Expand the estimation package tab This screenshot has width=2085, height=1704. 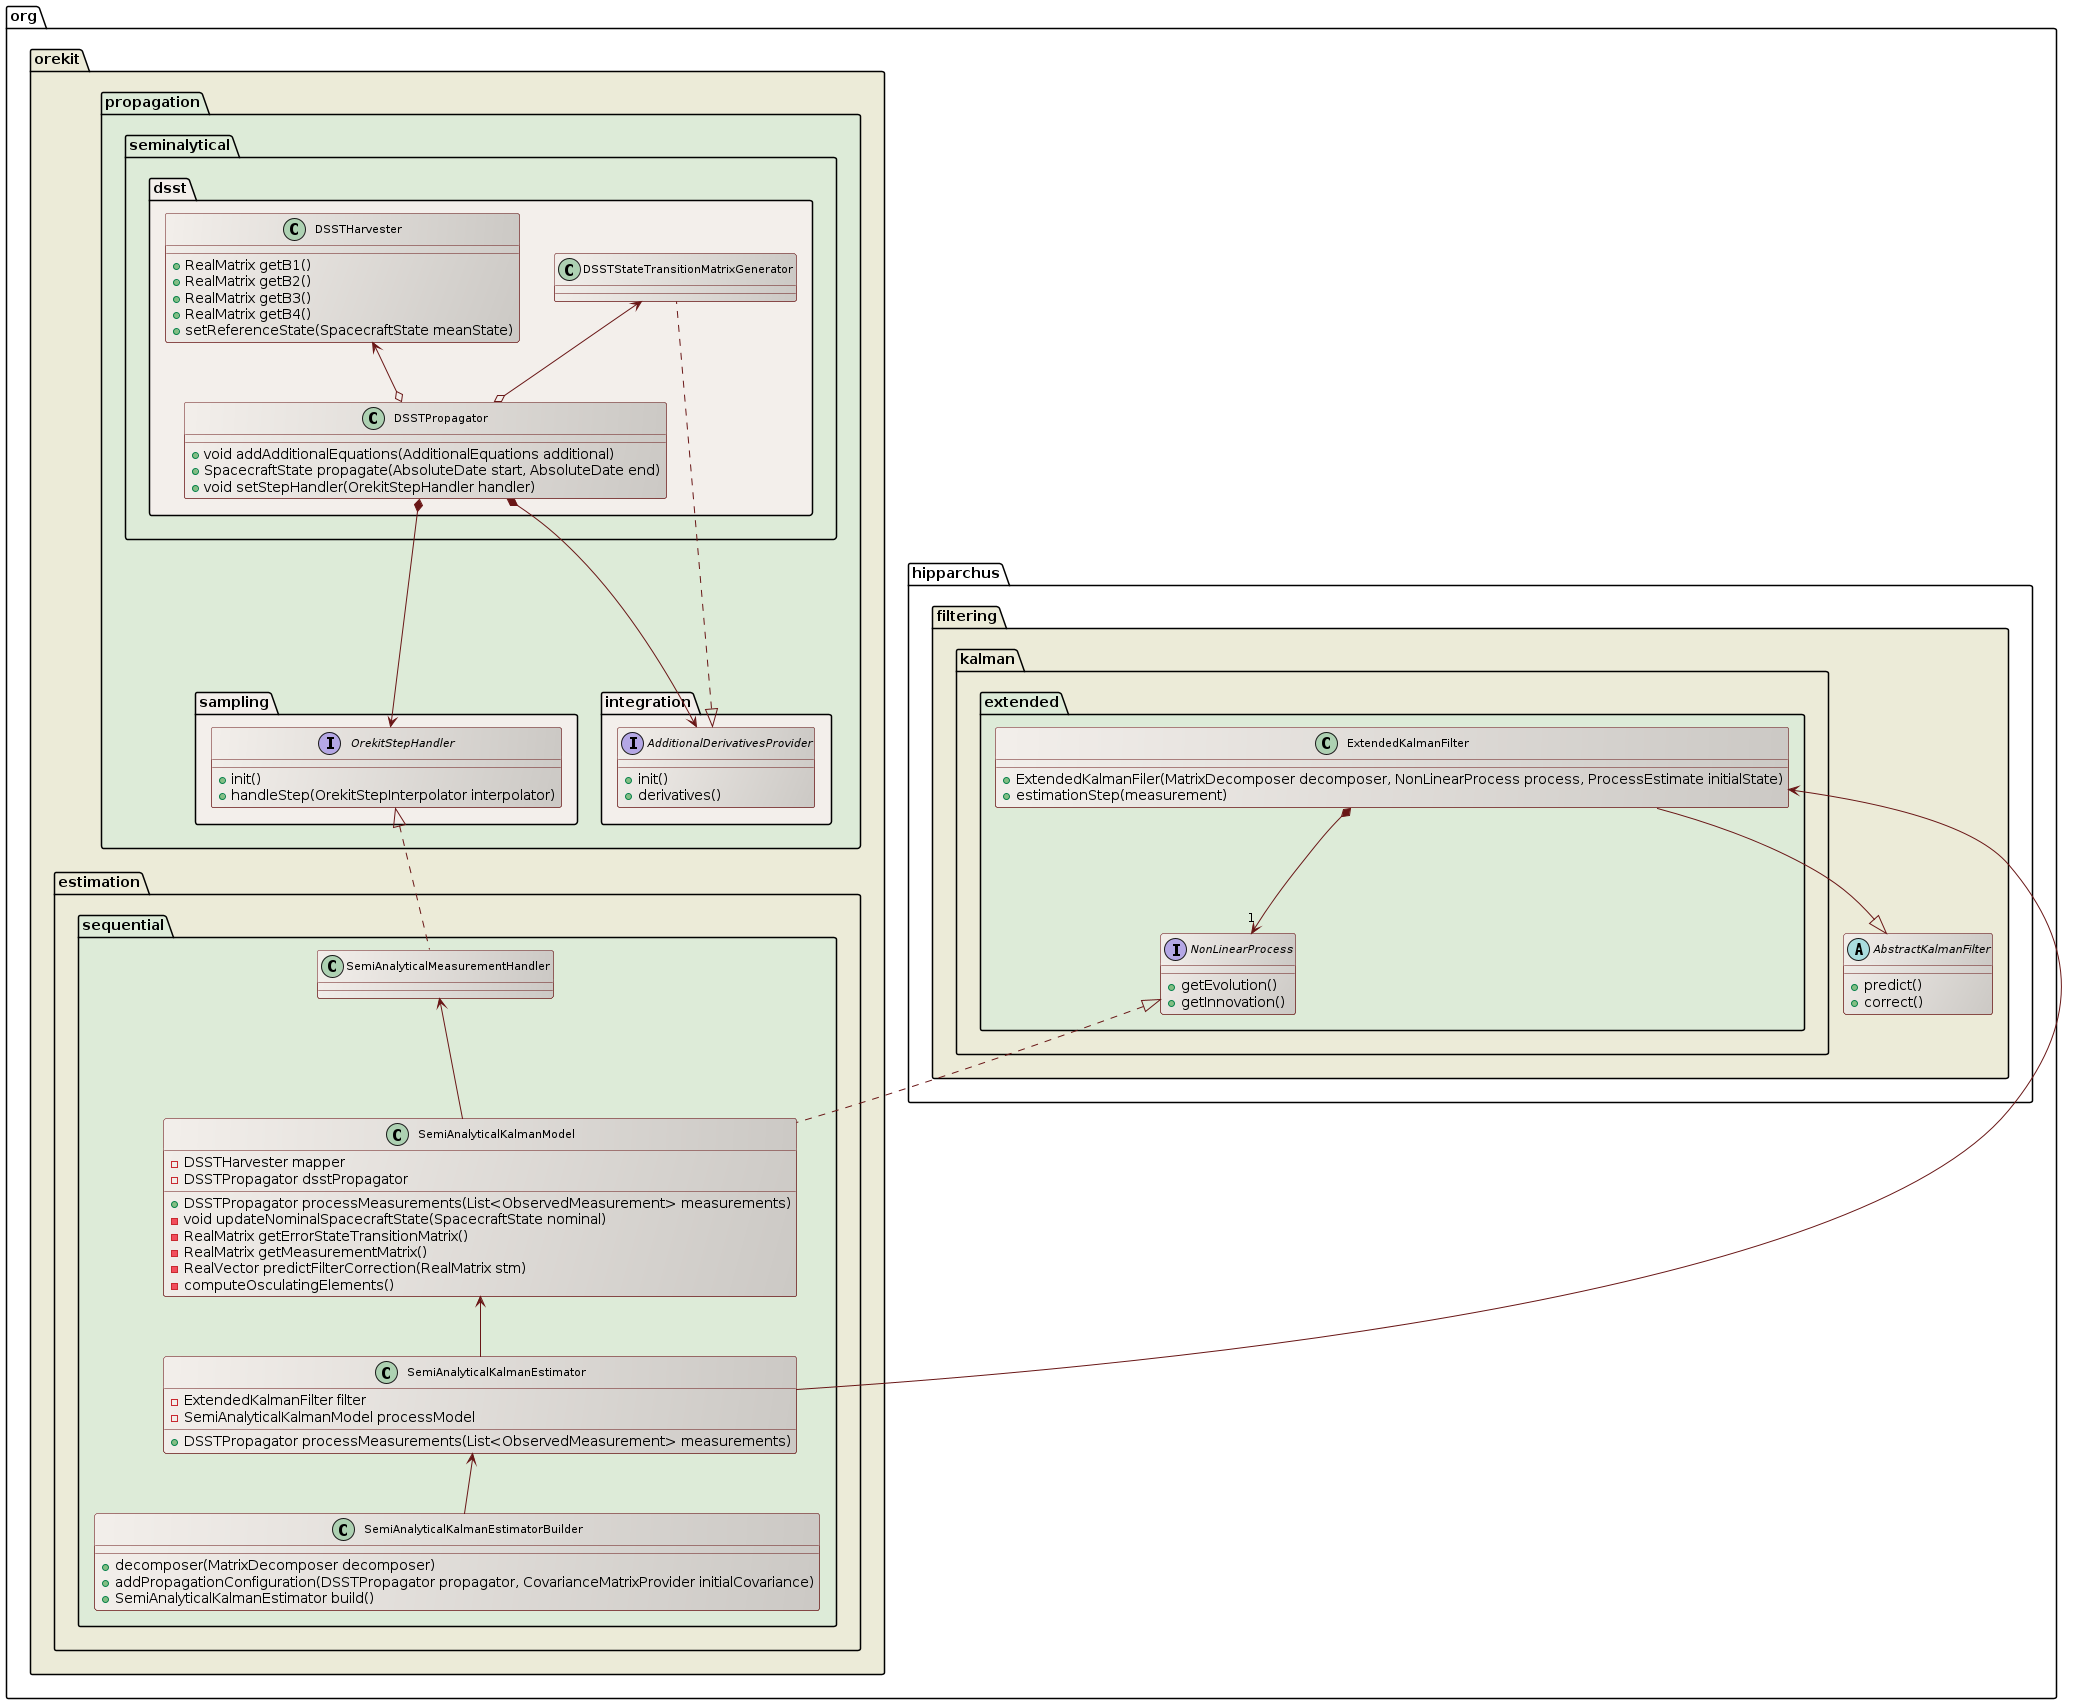coord(100,882)
